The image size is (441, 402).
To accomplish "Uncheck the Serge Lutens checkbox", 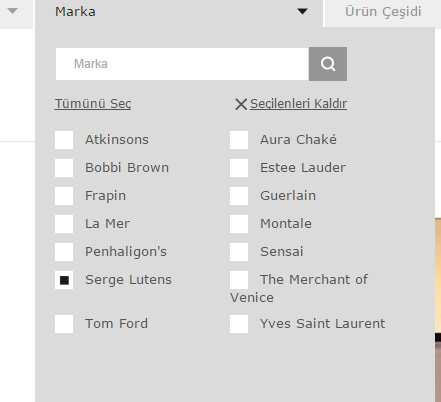I will tap(64, 280).
